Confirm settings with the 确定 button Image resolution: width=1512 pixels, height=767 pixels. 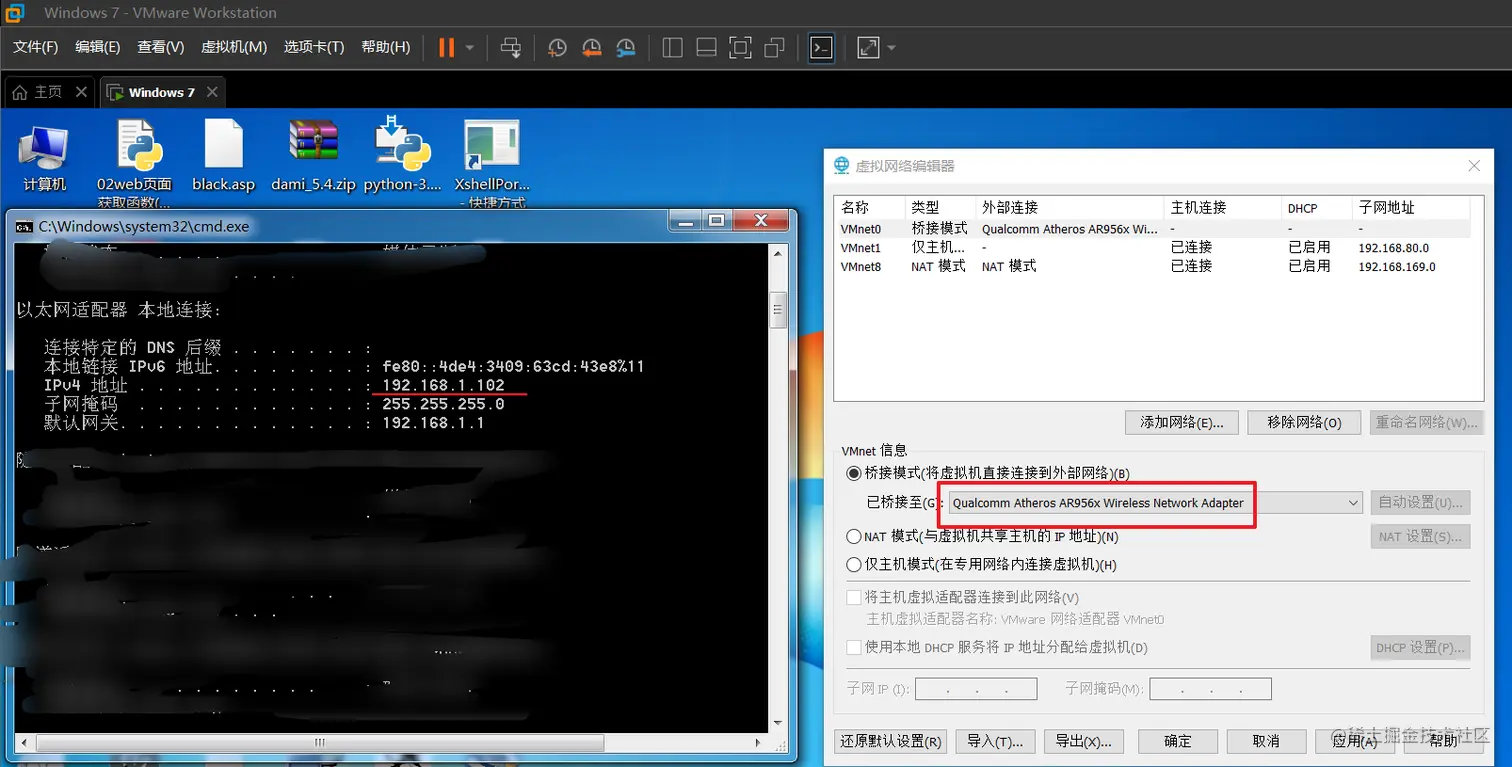[1177, 741]
